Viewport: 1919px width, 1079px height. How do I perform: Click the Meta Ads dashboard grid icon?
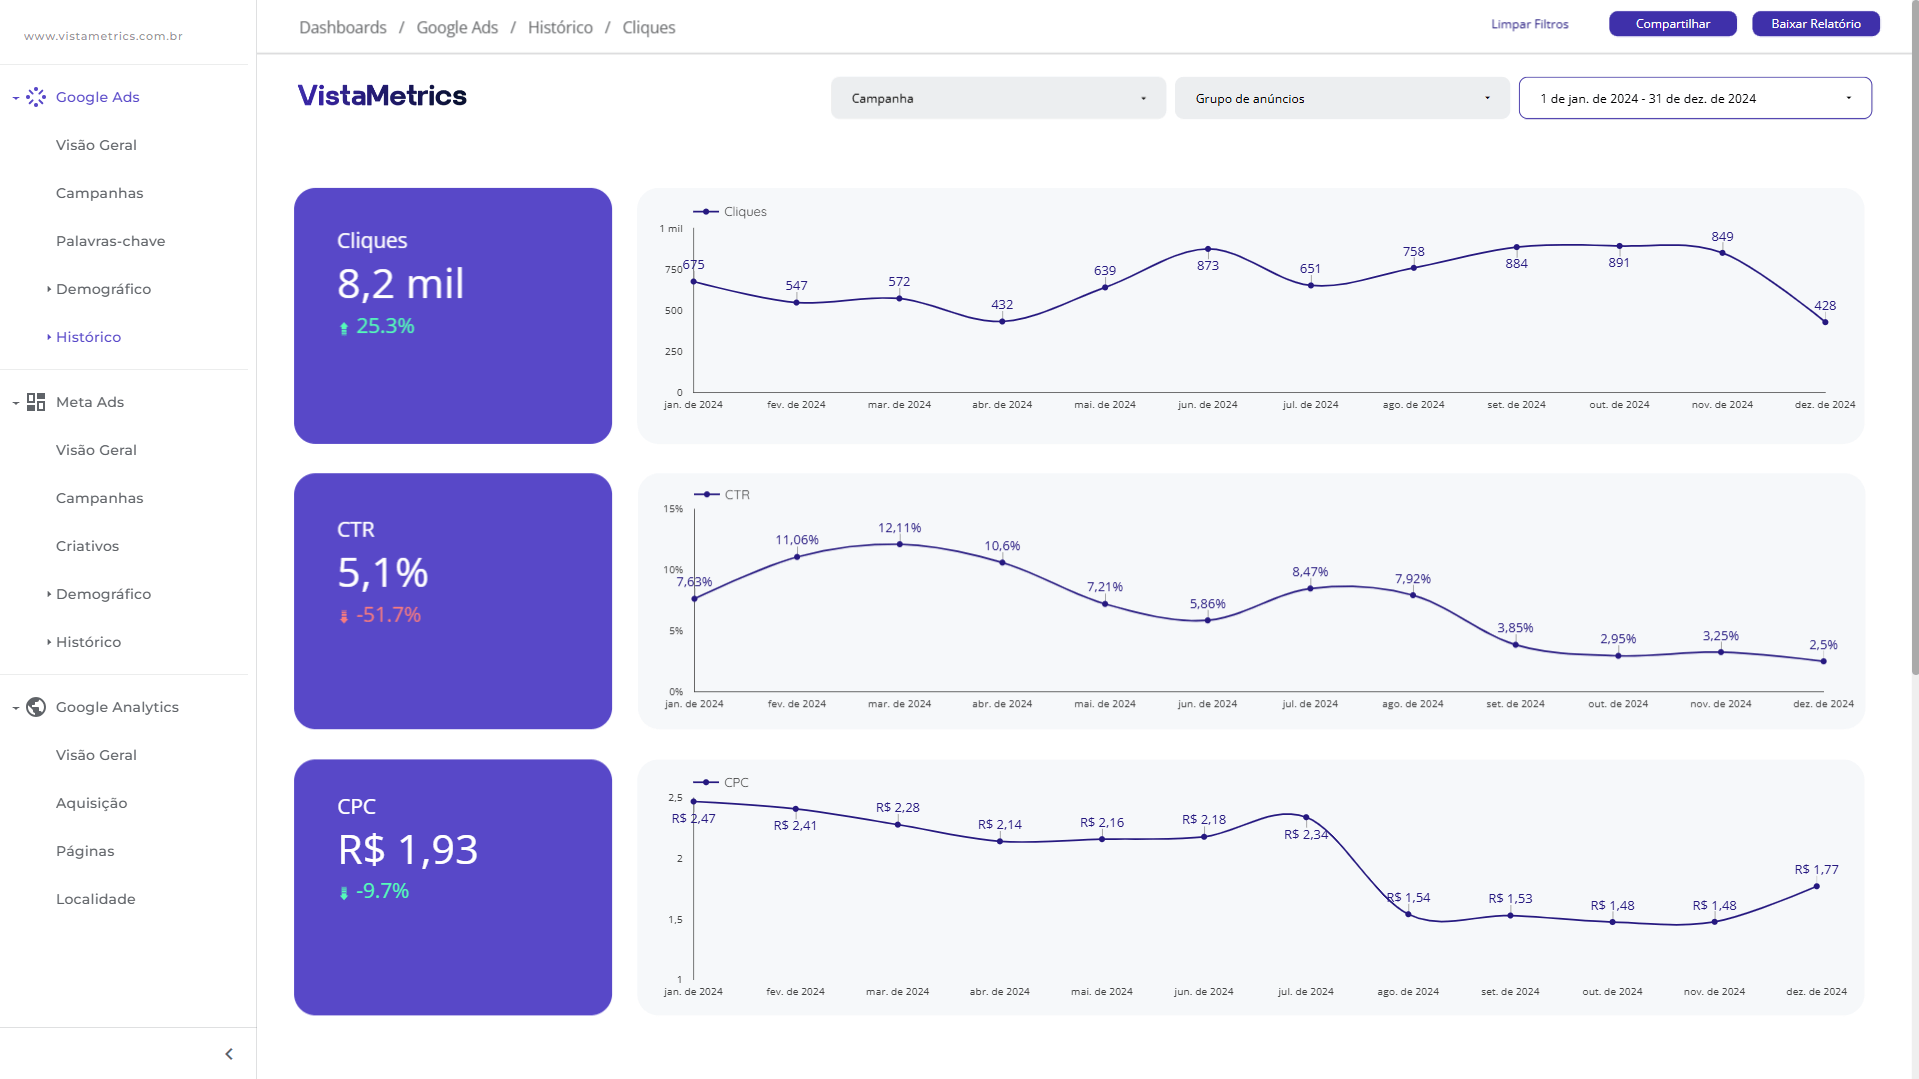tap(36, 402)
